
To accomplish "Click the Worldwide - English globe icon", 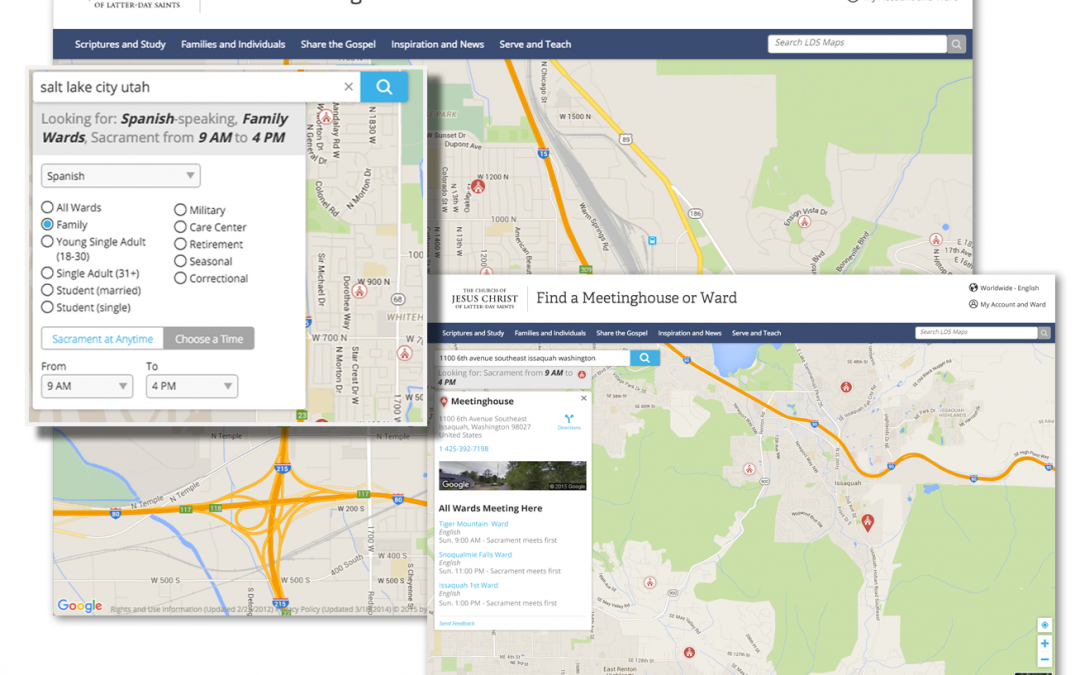I will click(974, 287).
